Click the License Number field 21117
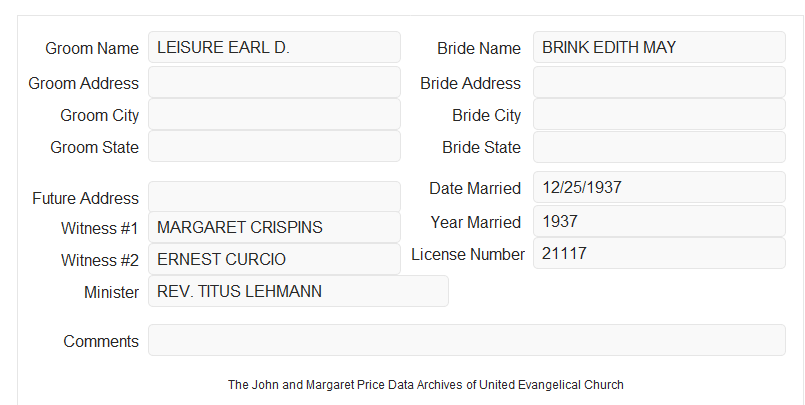Screen dimensions: 805x405 tap(659, 253)
